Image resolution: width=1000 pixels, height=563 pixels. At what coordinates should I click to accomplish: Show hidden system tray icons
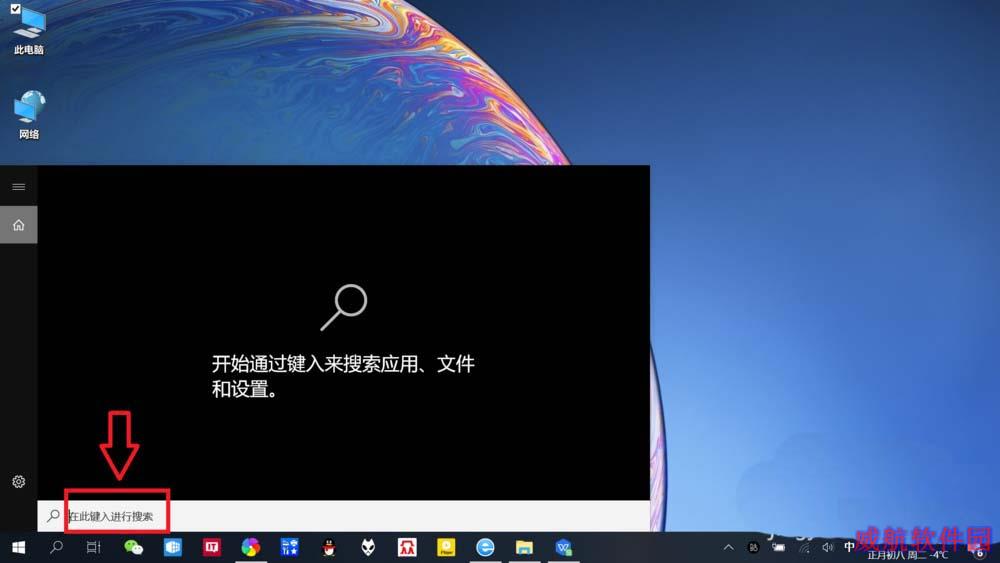click(728, 547)
